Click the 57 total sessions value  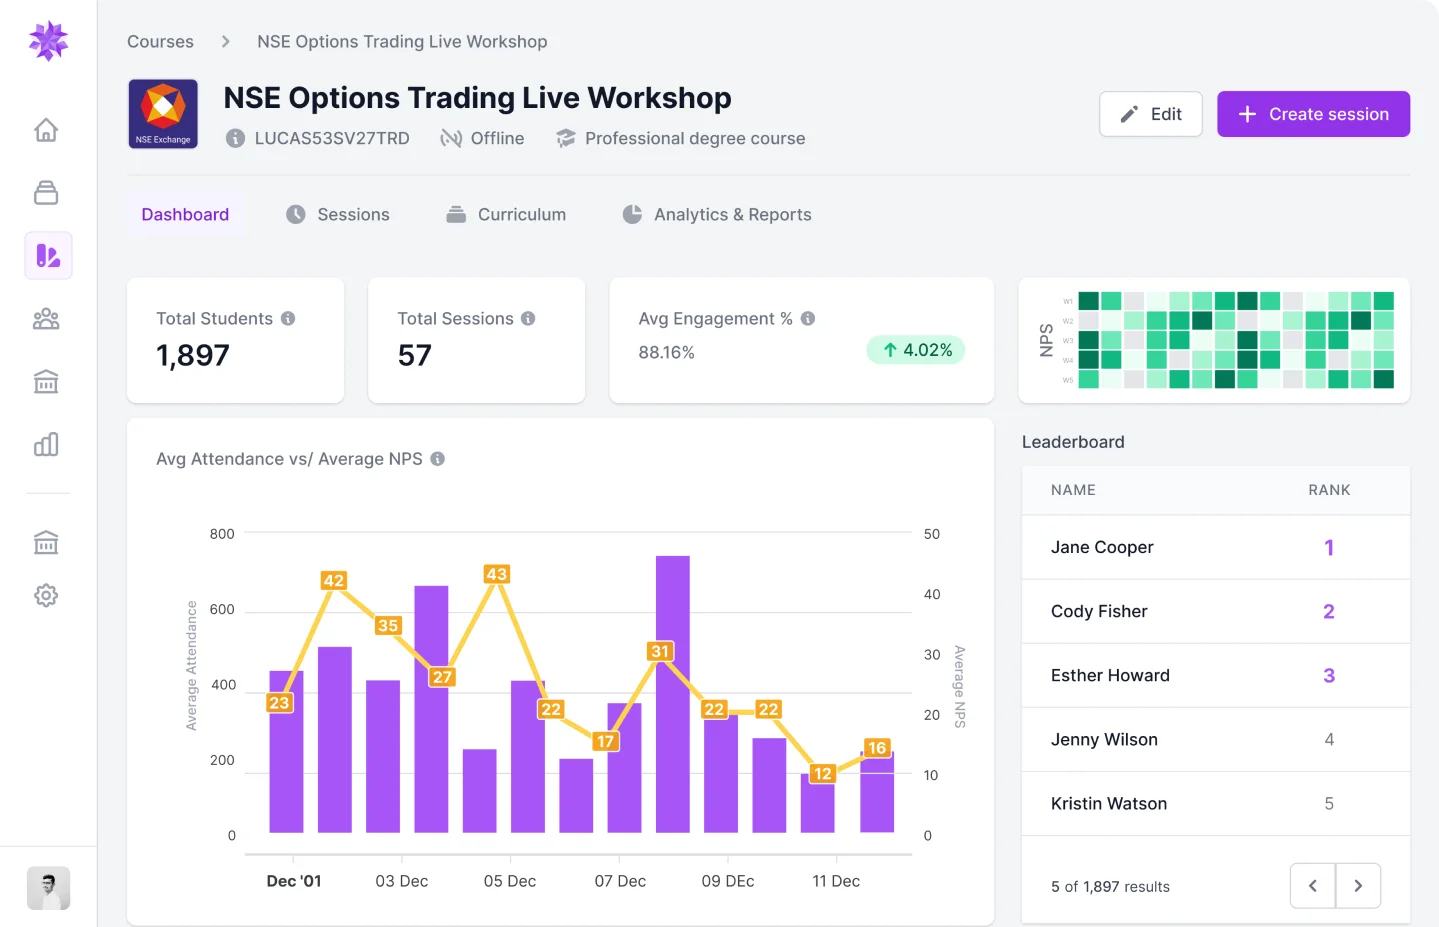pos(415,355)
